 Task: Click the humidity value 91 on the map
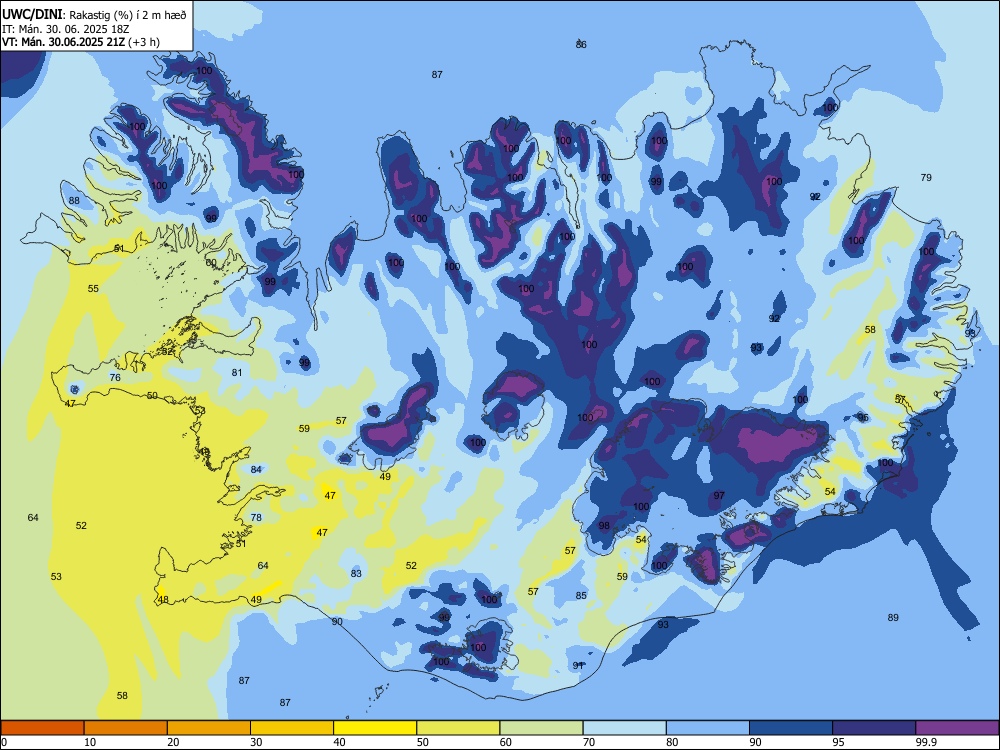578,666
